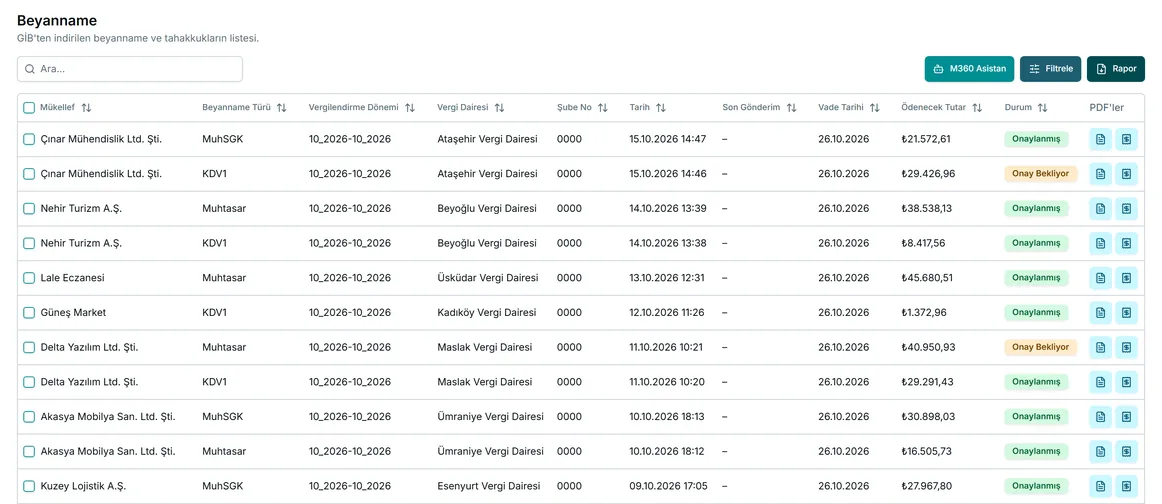Open beyanname PDF for Akasya Mobilya Muhtasar row
The width and height of the screenshot is (1162, 504).
1100,451
